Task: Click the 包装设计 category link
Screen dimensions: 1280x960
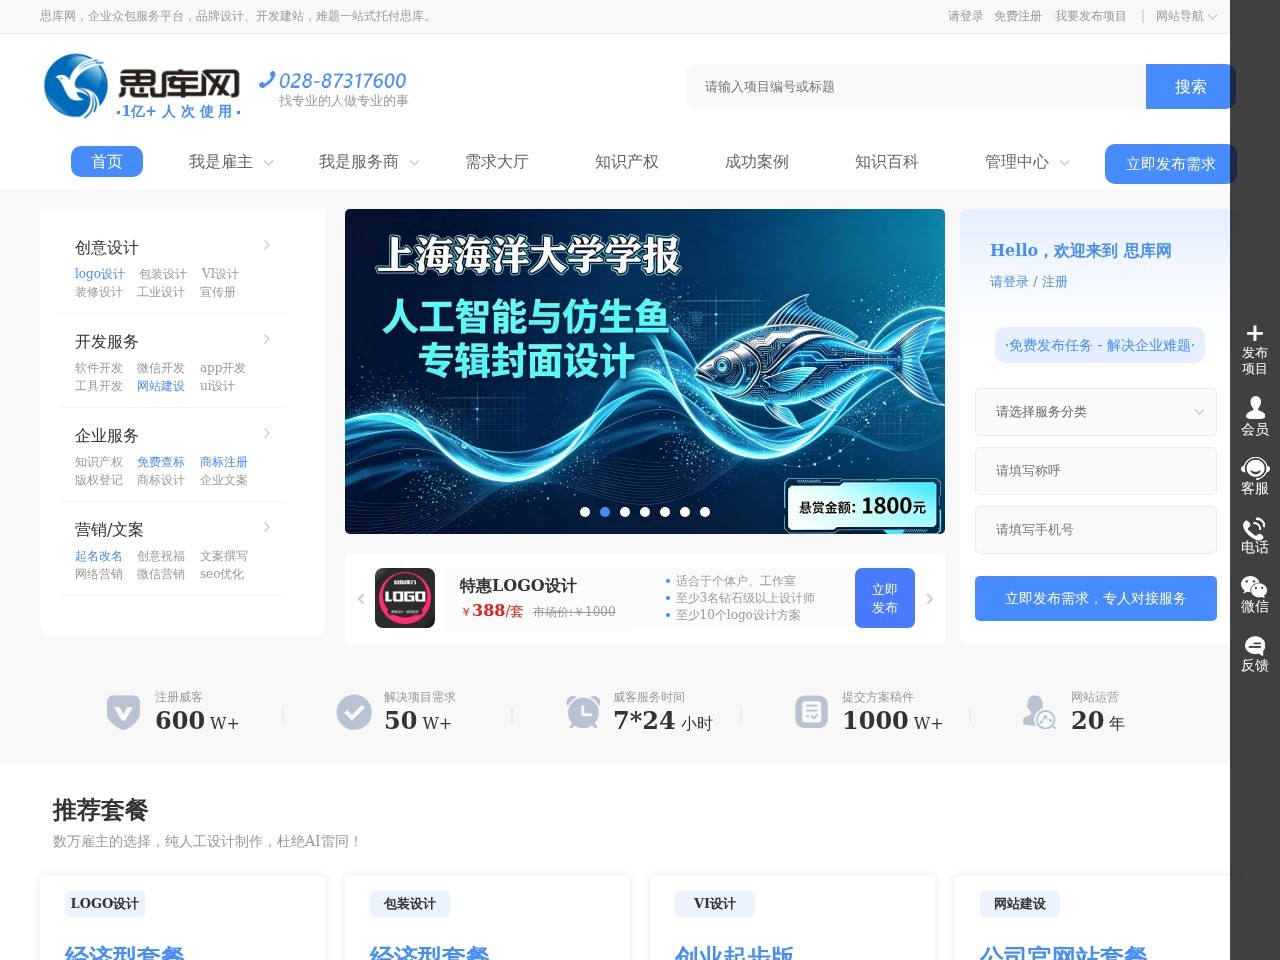Action: tap(163, 274)
